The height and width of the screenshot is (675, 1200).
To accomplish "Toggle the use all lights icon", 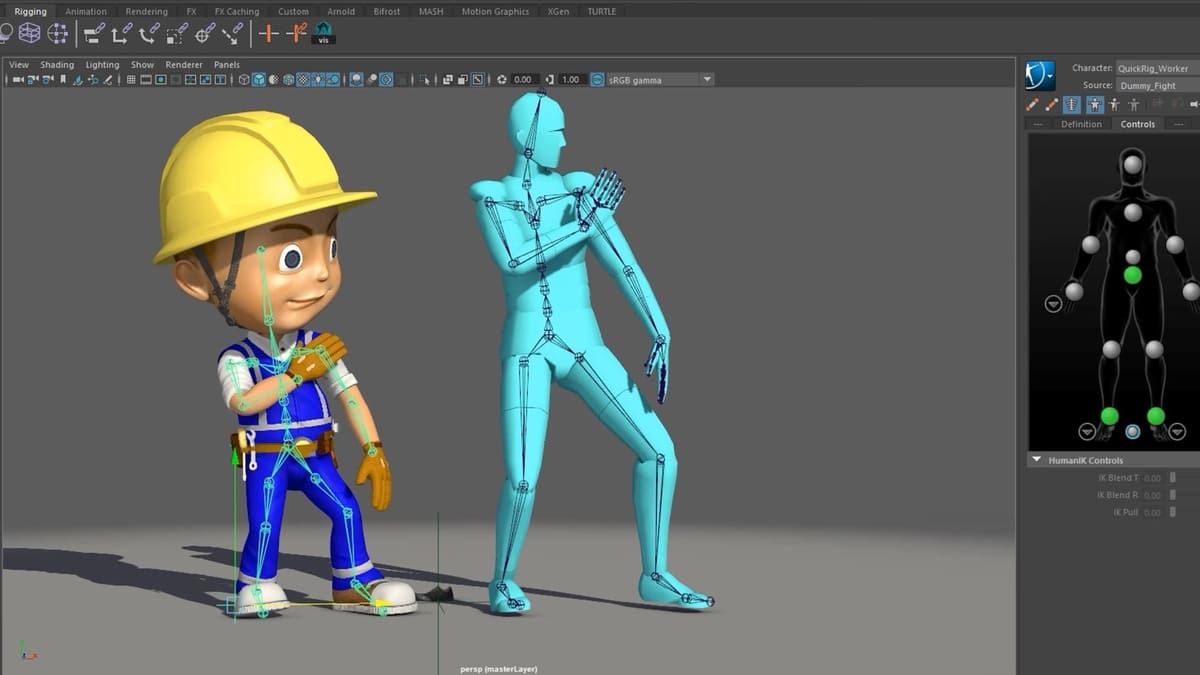I will coord(318,79).
